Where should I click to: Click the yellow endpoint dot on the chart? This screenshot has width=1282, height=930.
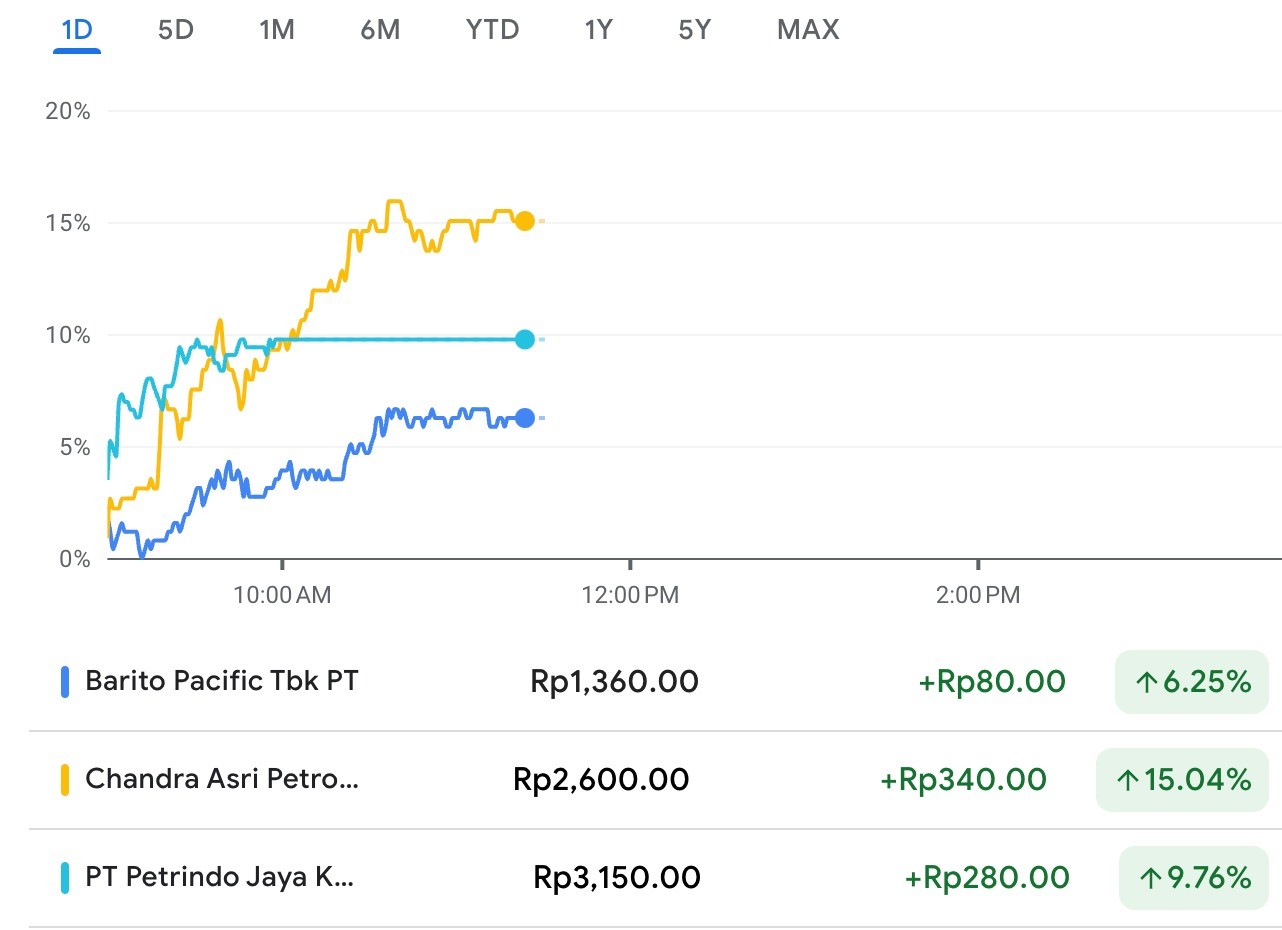pyautogui.click(x=524, y=221)
